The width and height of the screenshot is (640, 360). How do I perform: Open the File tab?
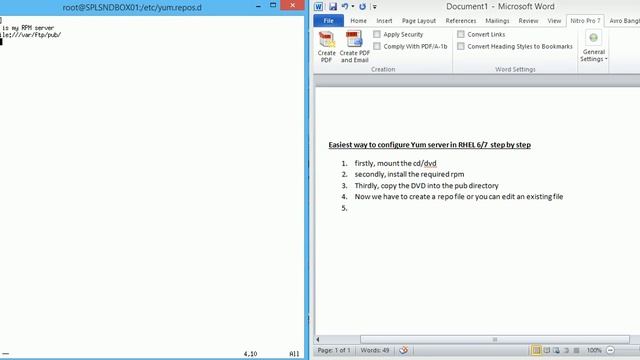329,20
